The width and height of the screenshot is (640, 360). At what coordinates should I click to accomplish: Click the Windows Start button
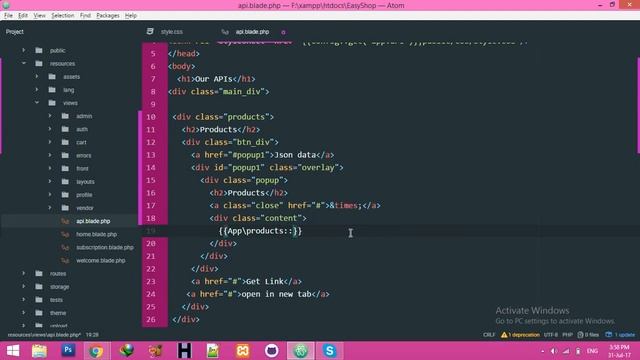13,351
